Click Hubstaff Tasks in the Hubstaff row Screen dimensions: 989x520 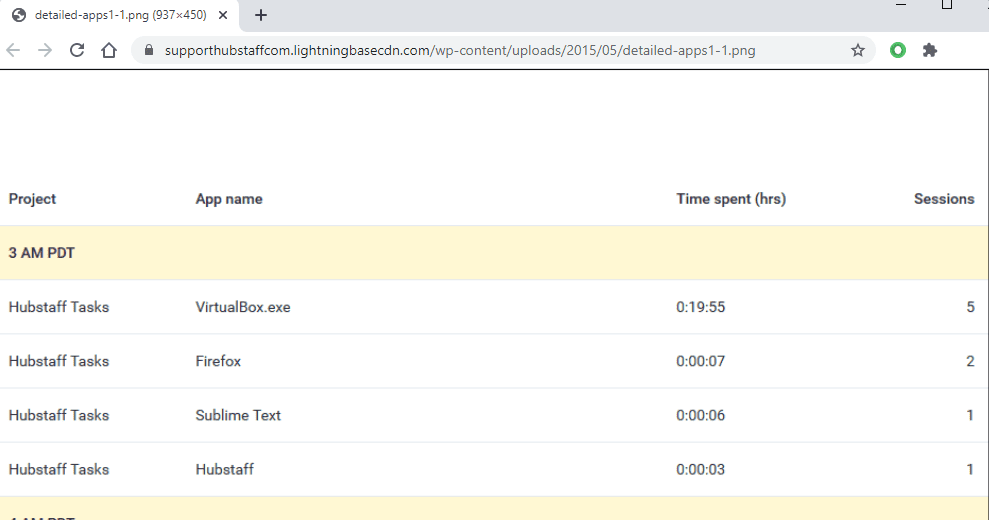click(59, 470)
